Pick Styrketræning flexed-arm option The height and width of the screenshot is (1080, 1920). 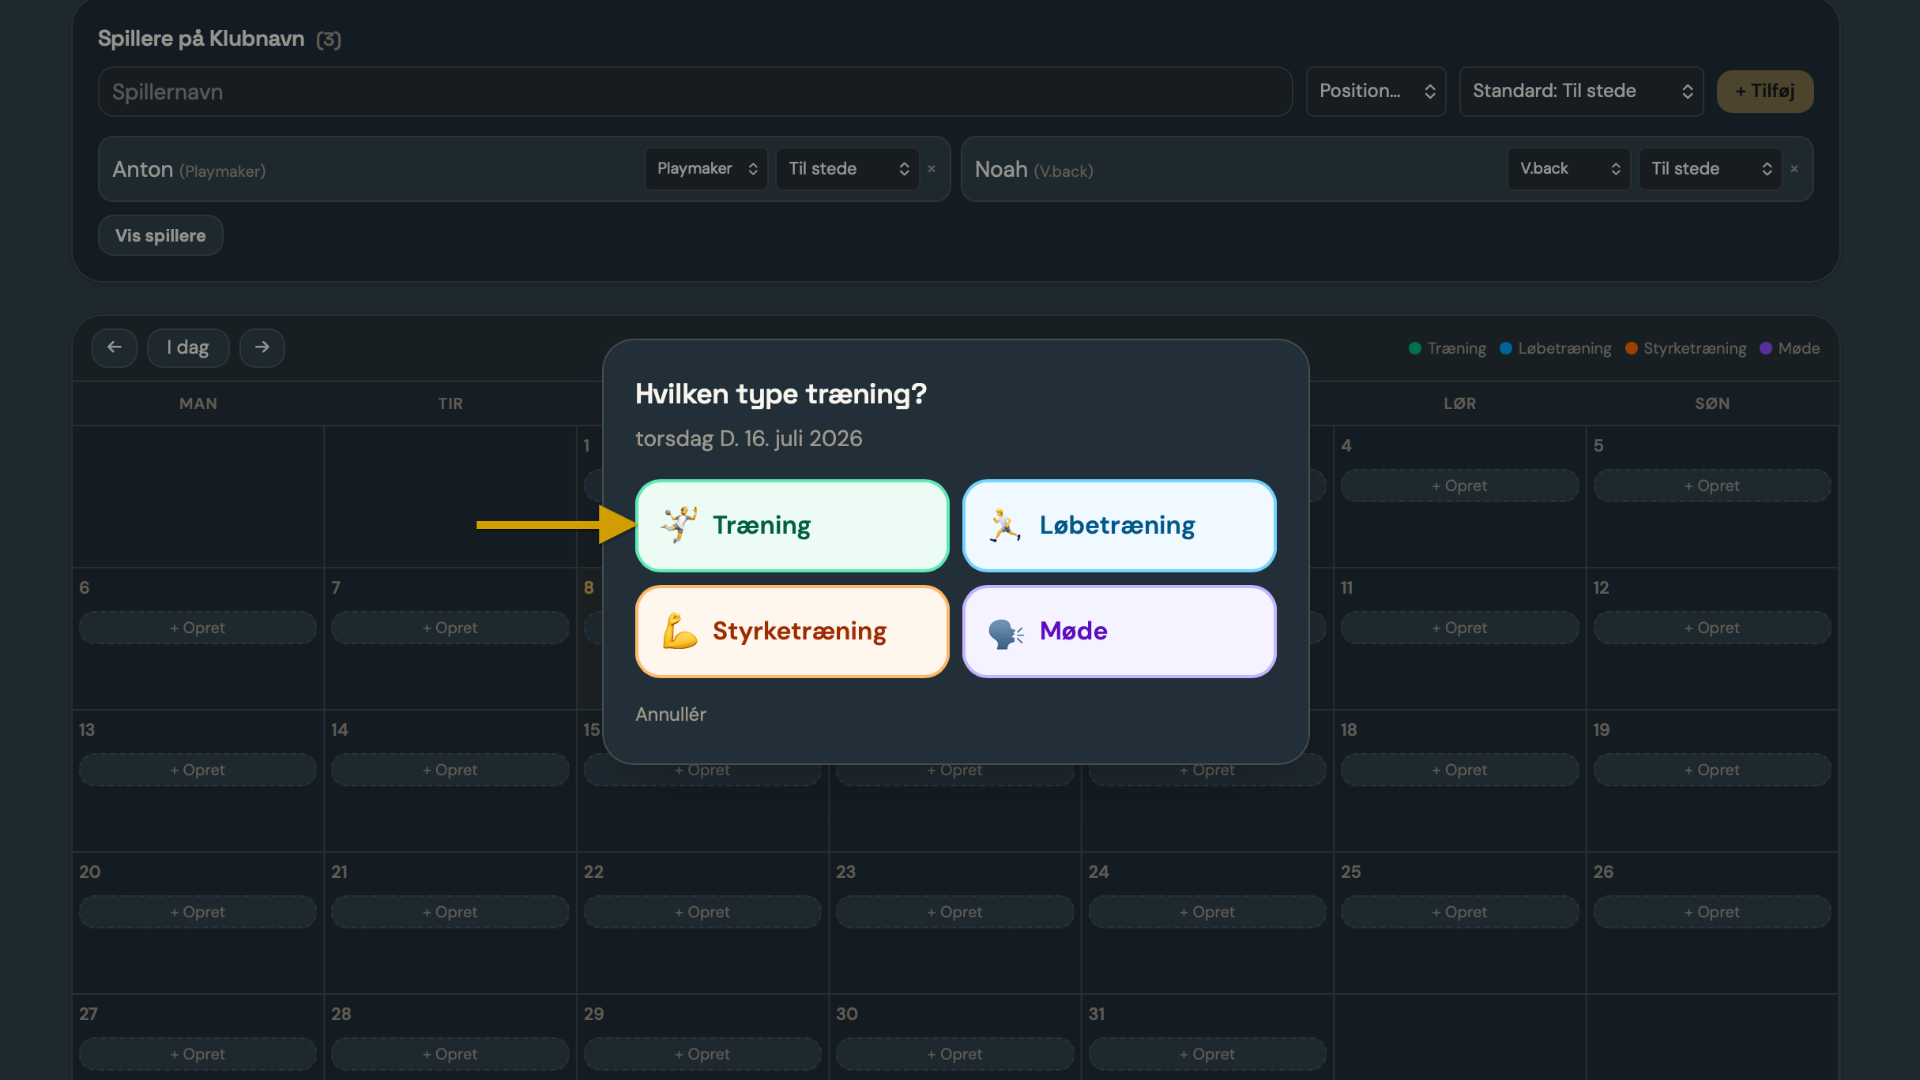click(x=792, y=632)
